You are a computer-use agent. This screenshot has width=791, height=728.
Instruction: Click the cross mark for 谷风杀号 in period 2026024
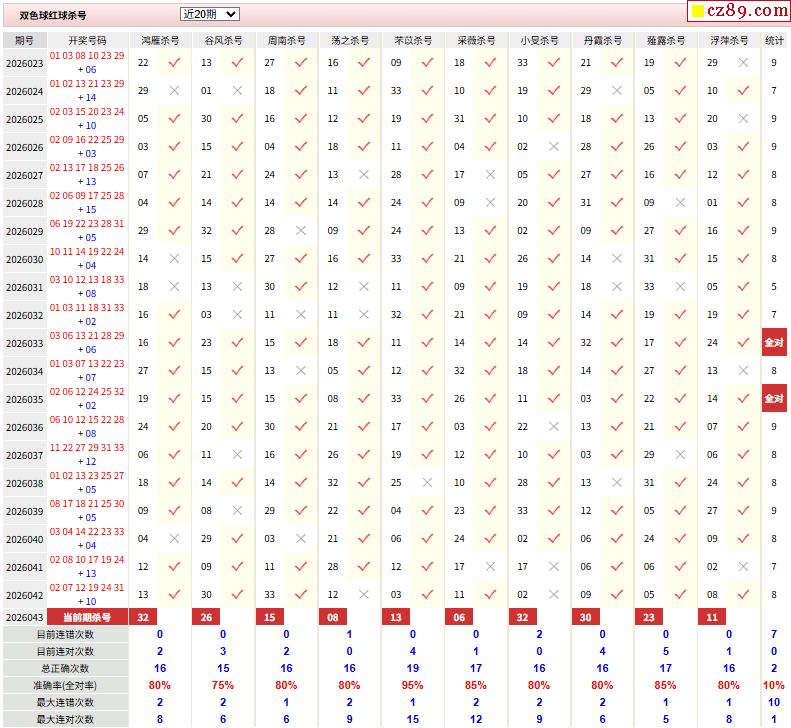pos(237,91)
